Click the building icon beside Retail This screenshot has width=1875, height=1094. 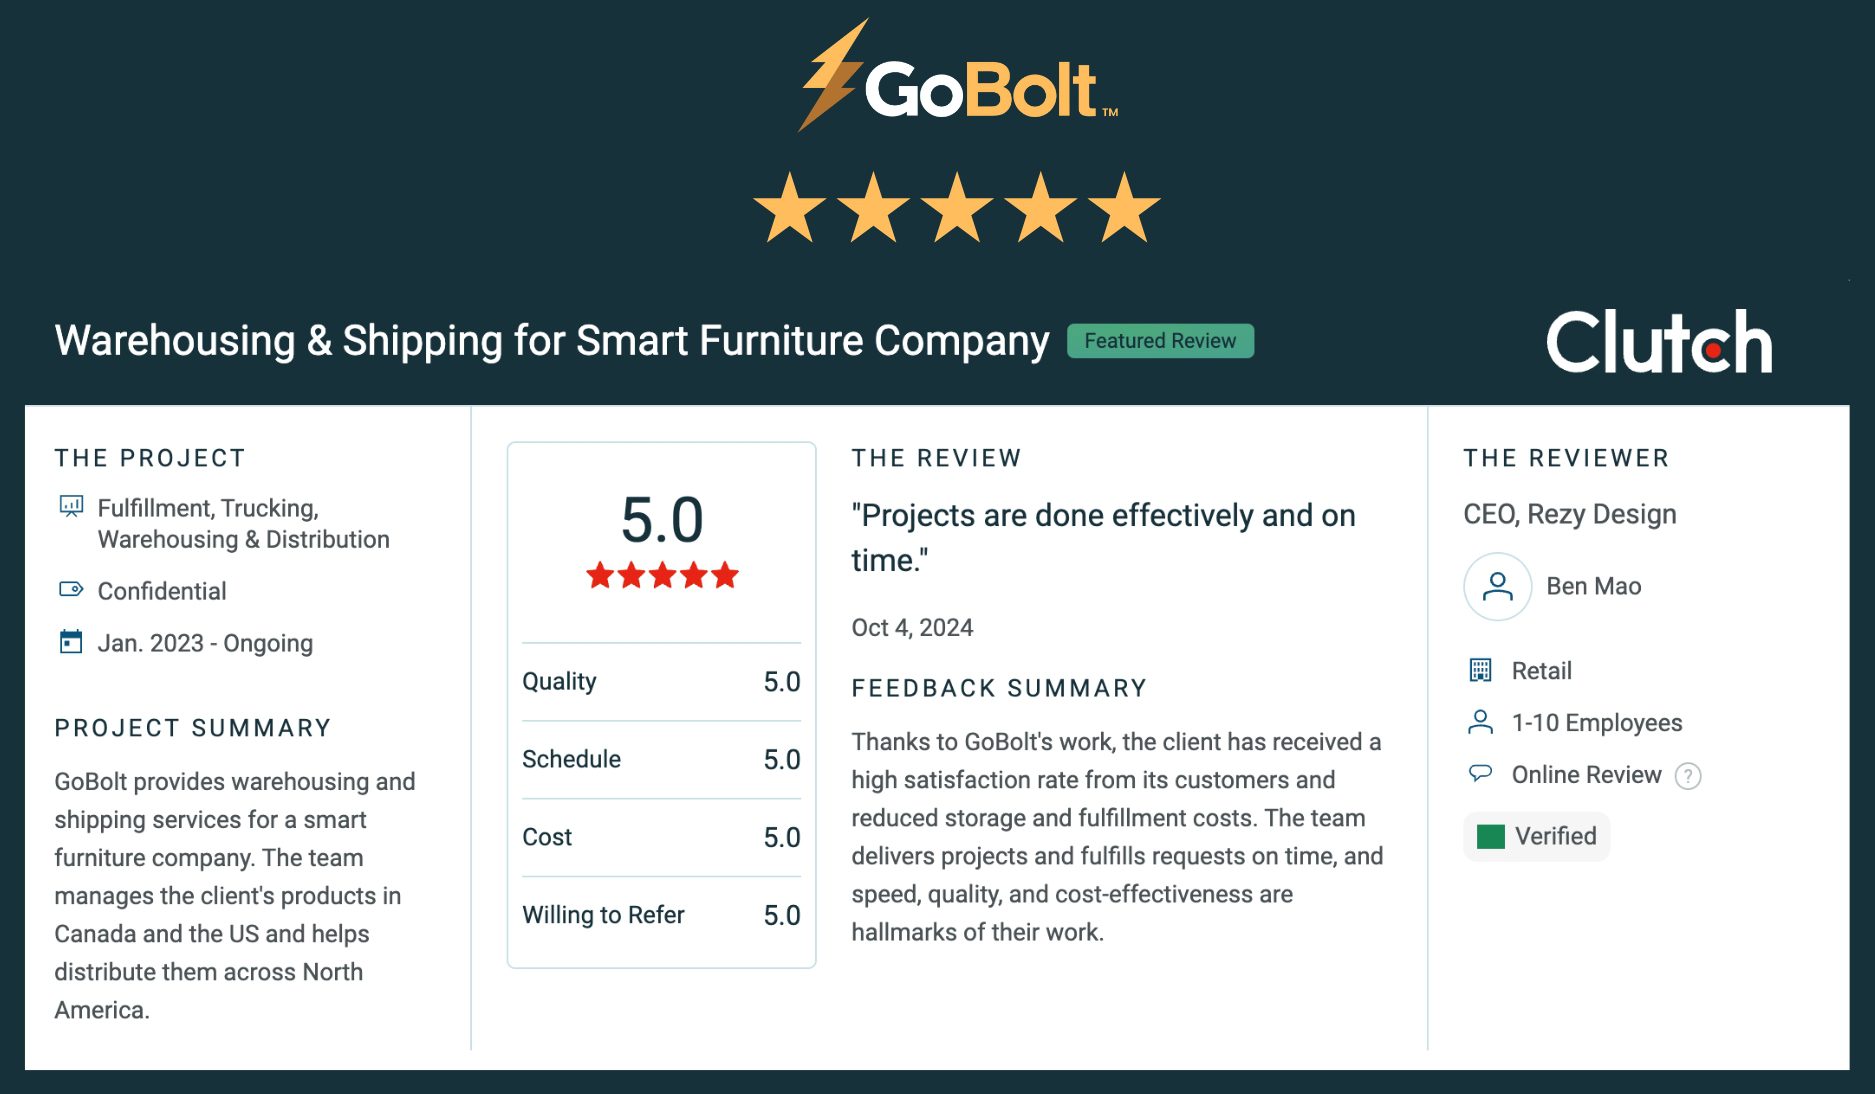click(1480, 670)
